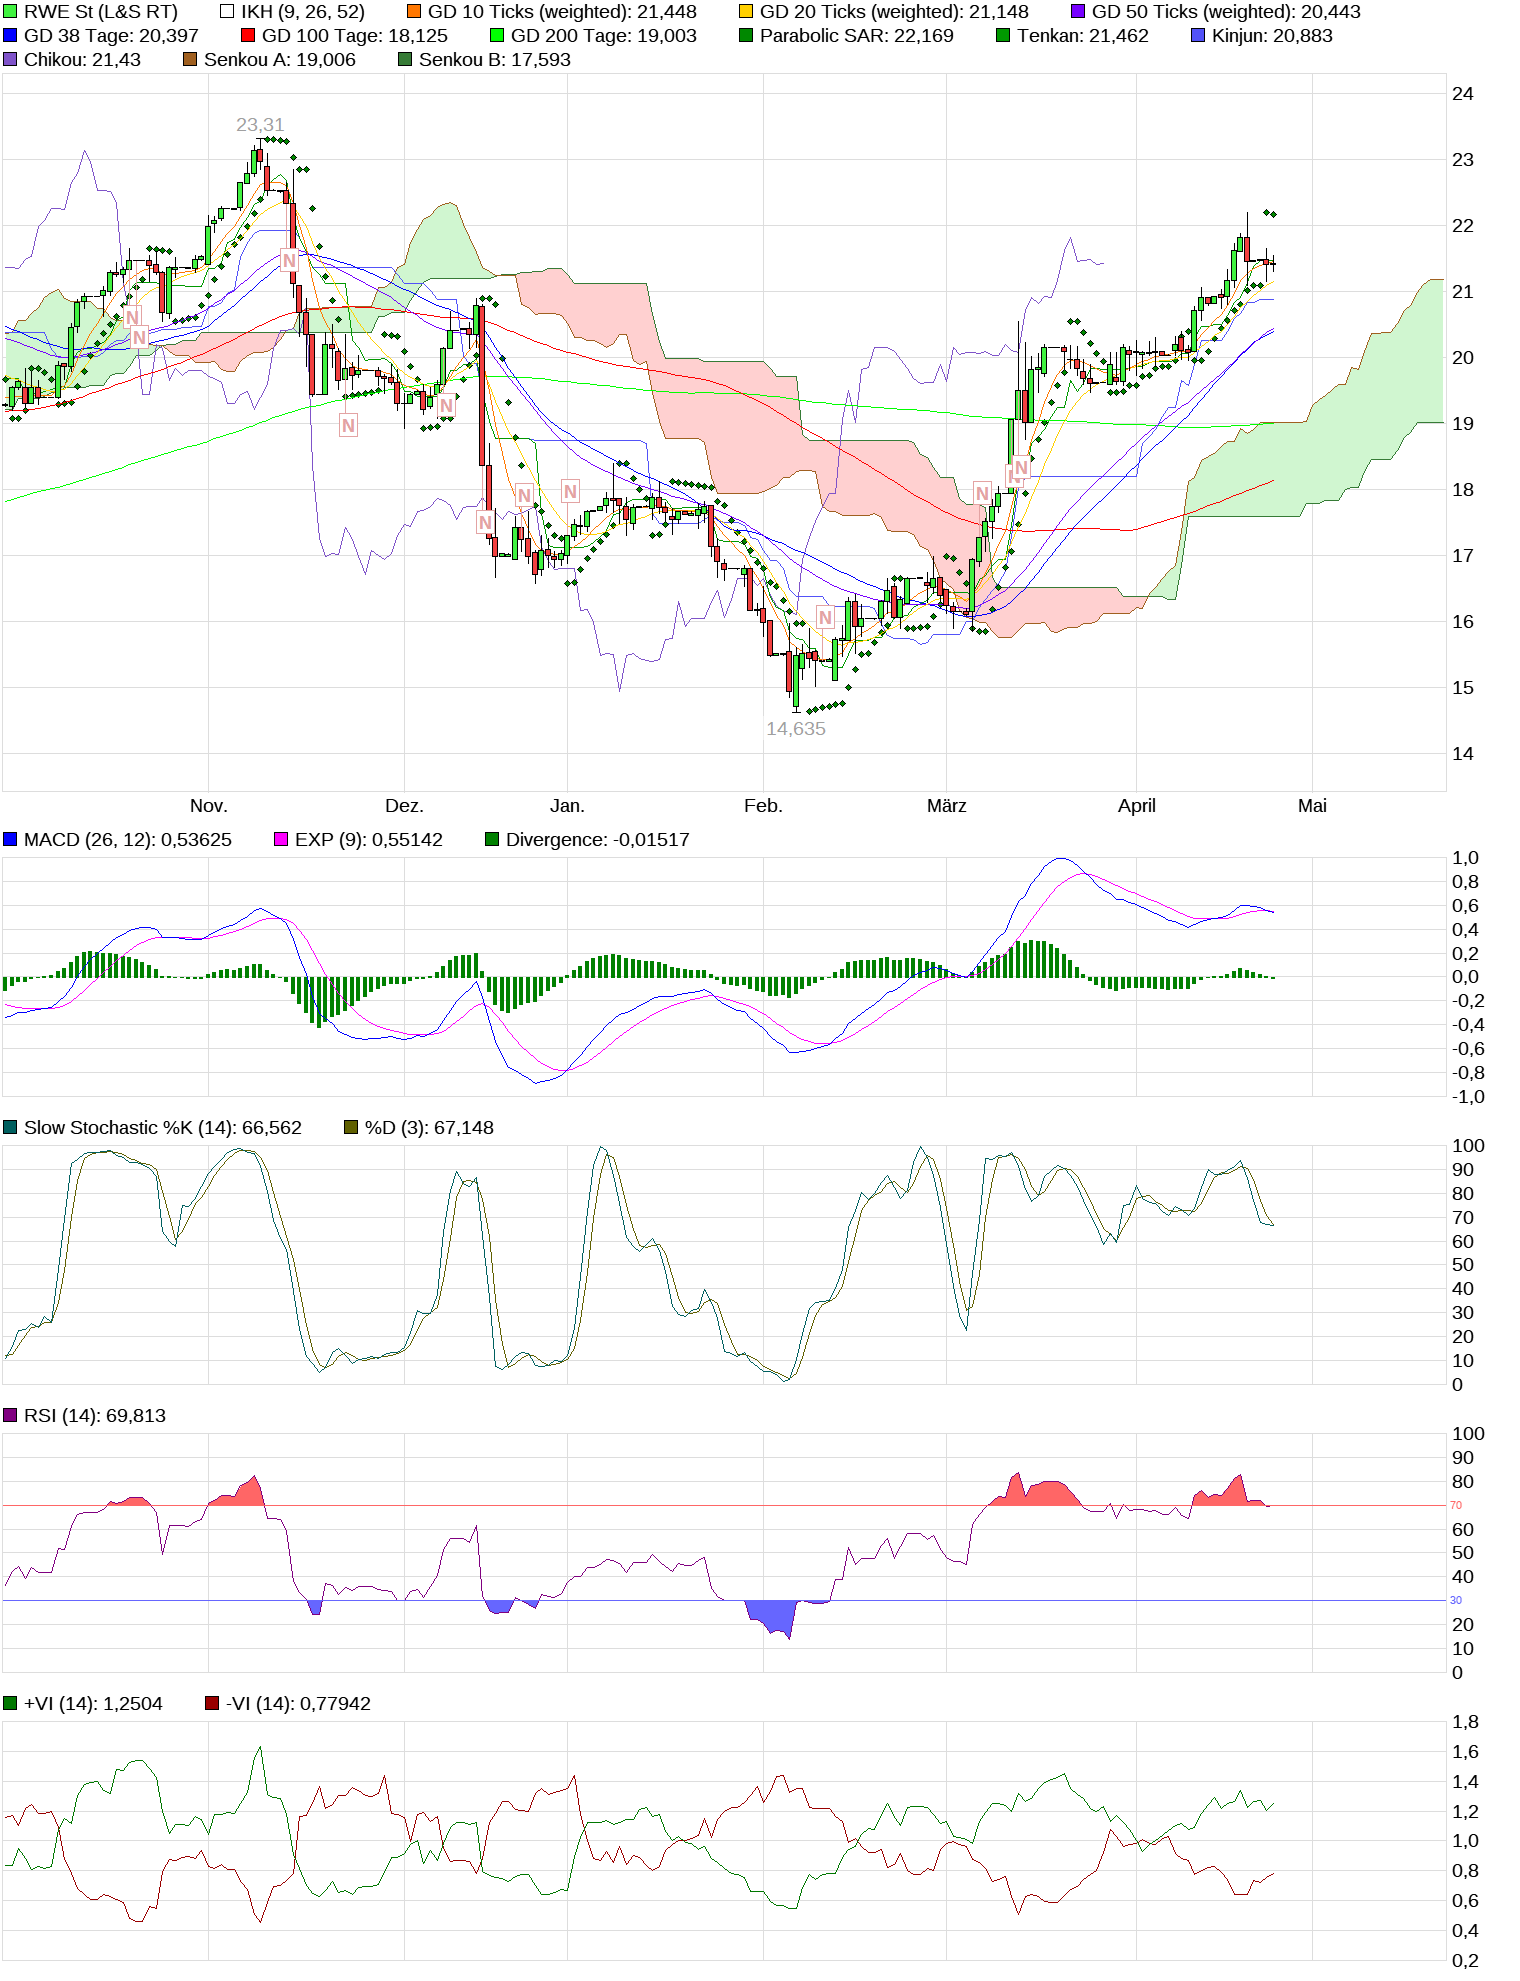Screen dimensions: 1520x1981
Task: Click the 14,635 low price label
Action: (x=796, y=729)
